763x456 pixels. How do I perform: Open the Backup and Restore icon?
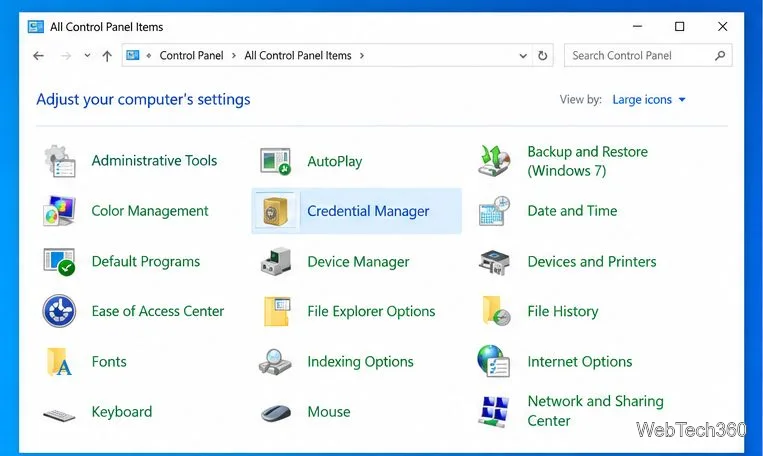(494, 161)
